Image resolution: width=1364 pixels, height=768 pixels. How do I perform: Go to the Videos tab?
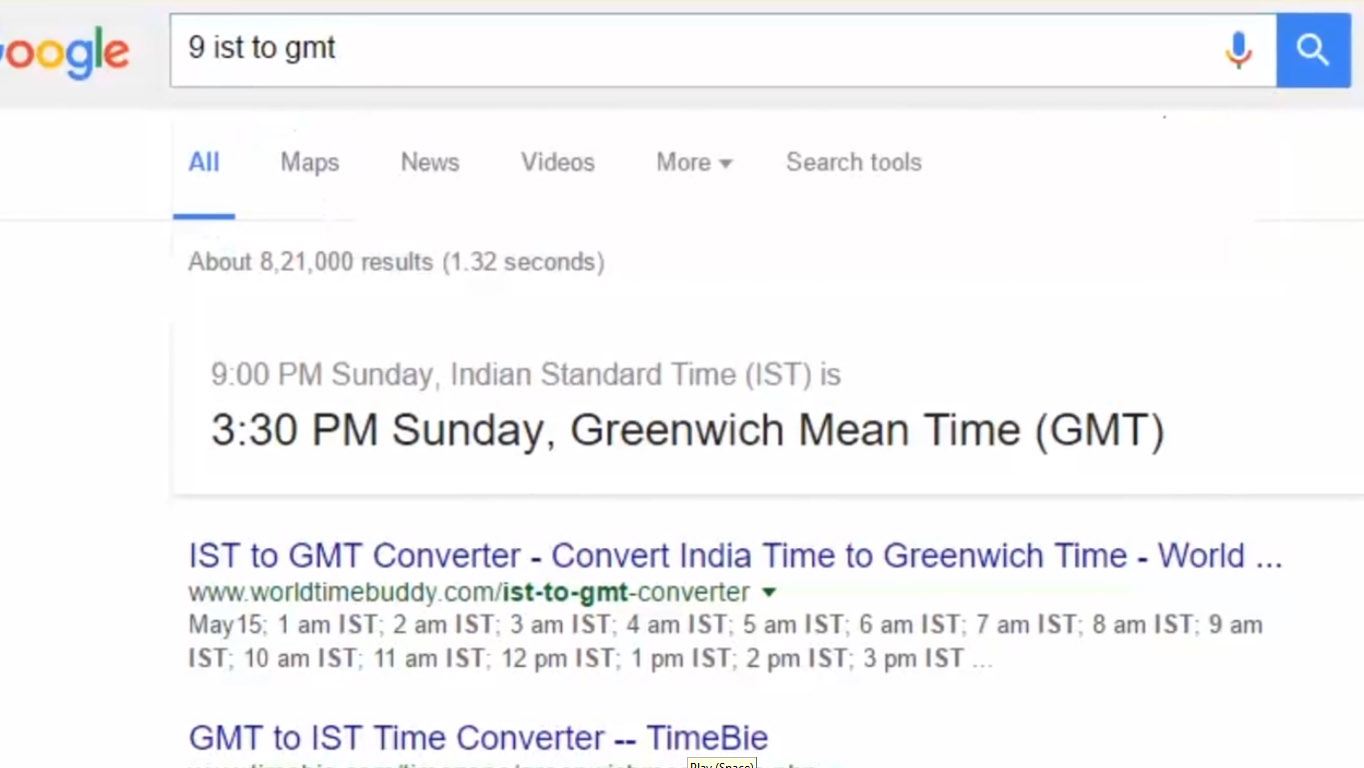(557, 163)
